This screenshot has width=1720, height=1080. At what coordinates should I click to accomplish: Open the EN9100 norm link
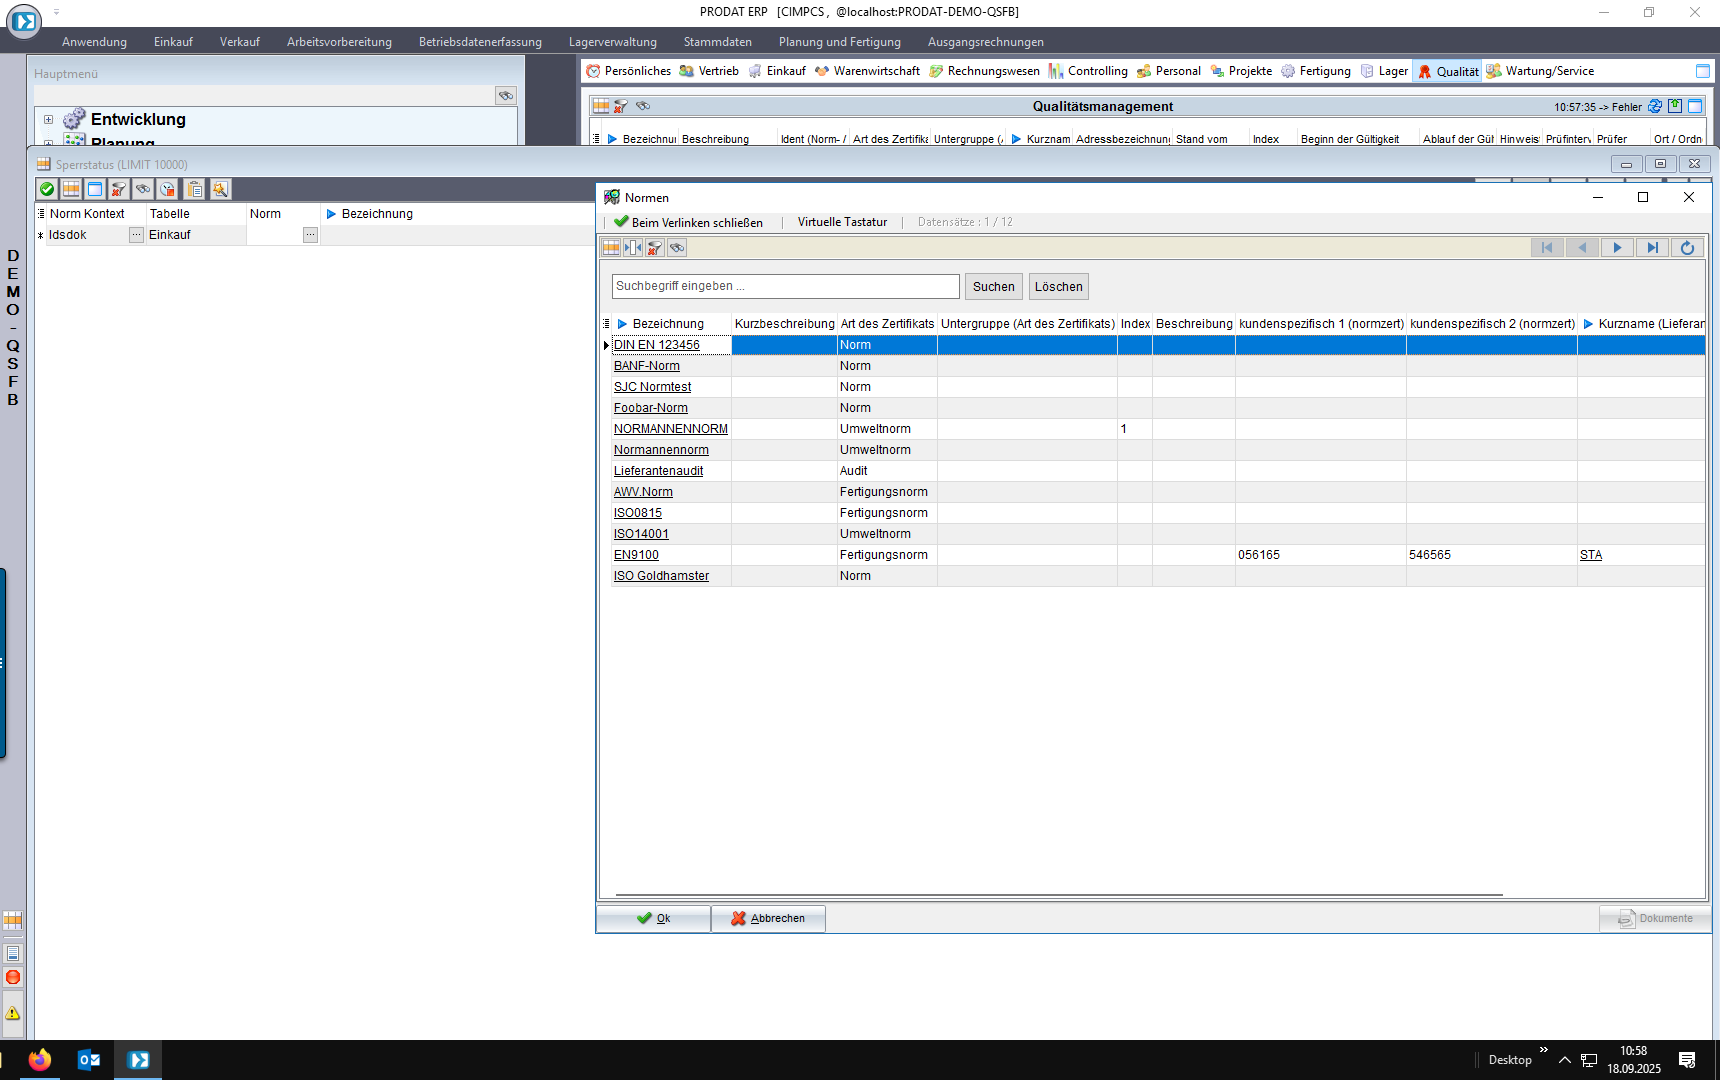[x=636, y=555]
